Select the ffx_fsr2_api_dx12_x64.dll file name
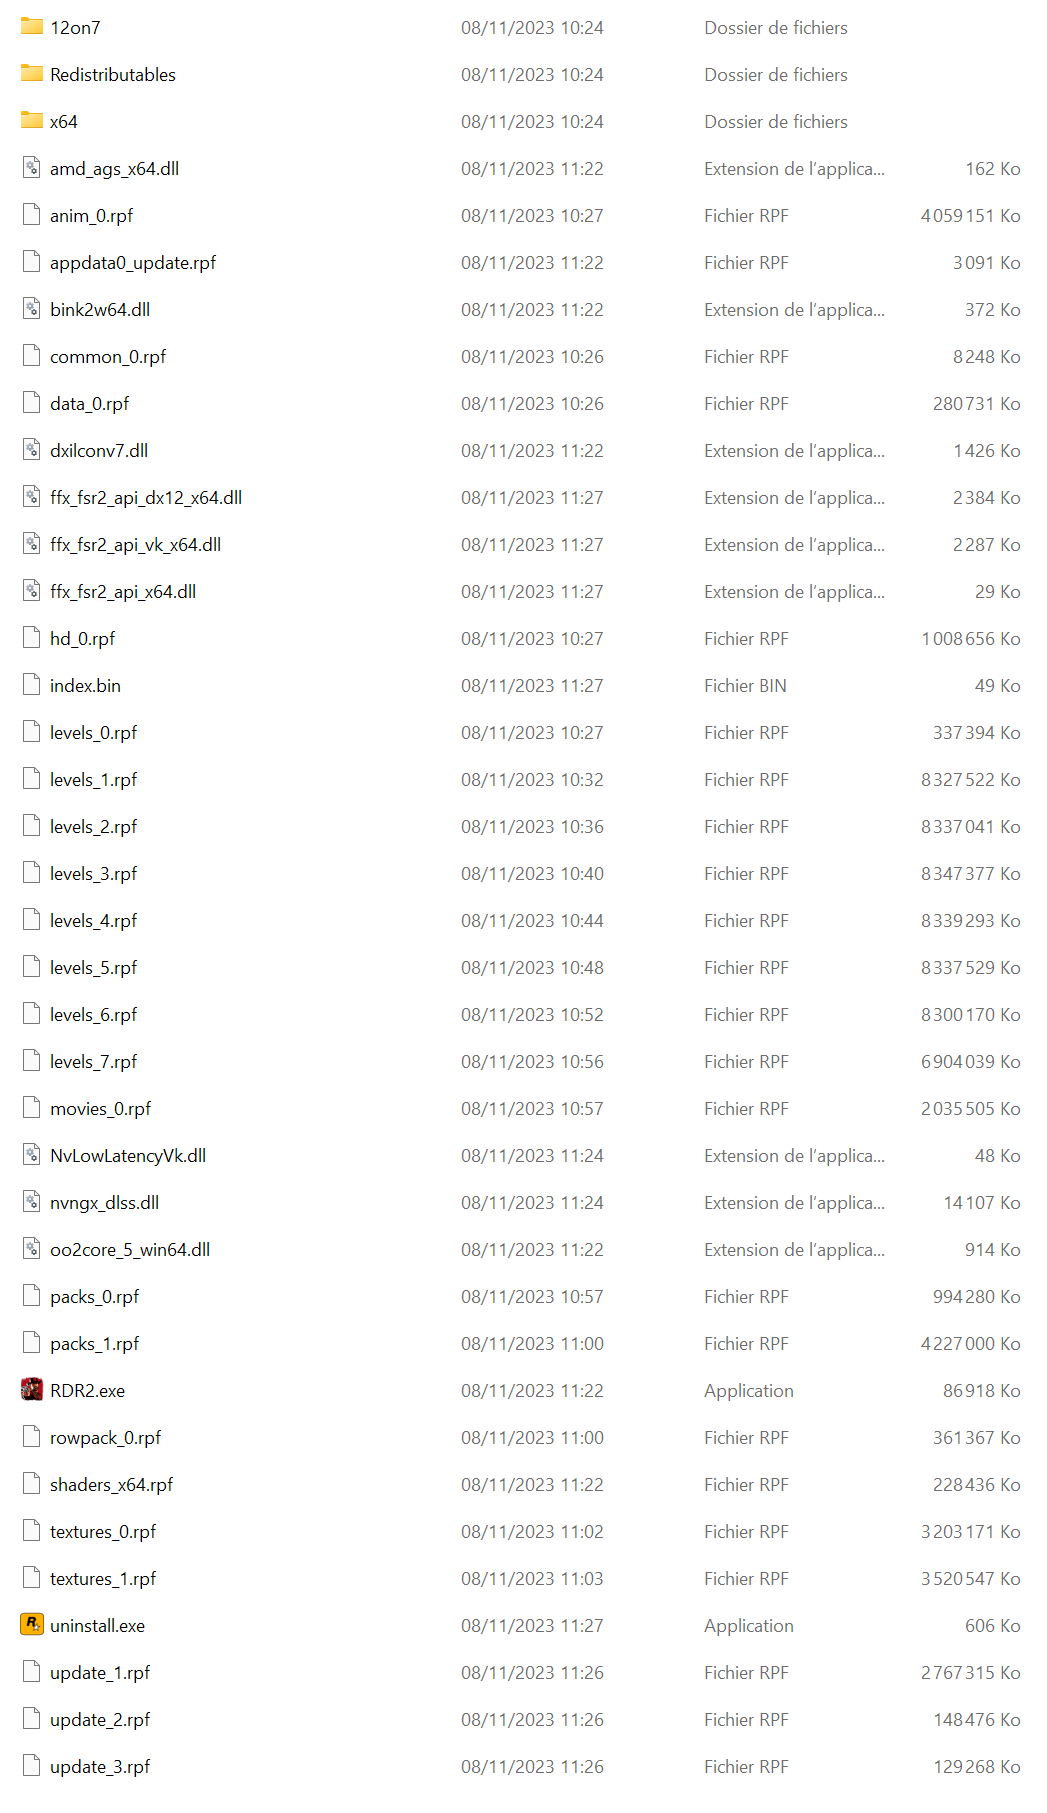The width and height of the screenshot is (1047, 1813). [146, 497]
